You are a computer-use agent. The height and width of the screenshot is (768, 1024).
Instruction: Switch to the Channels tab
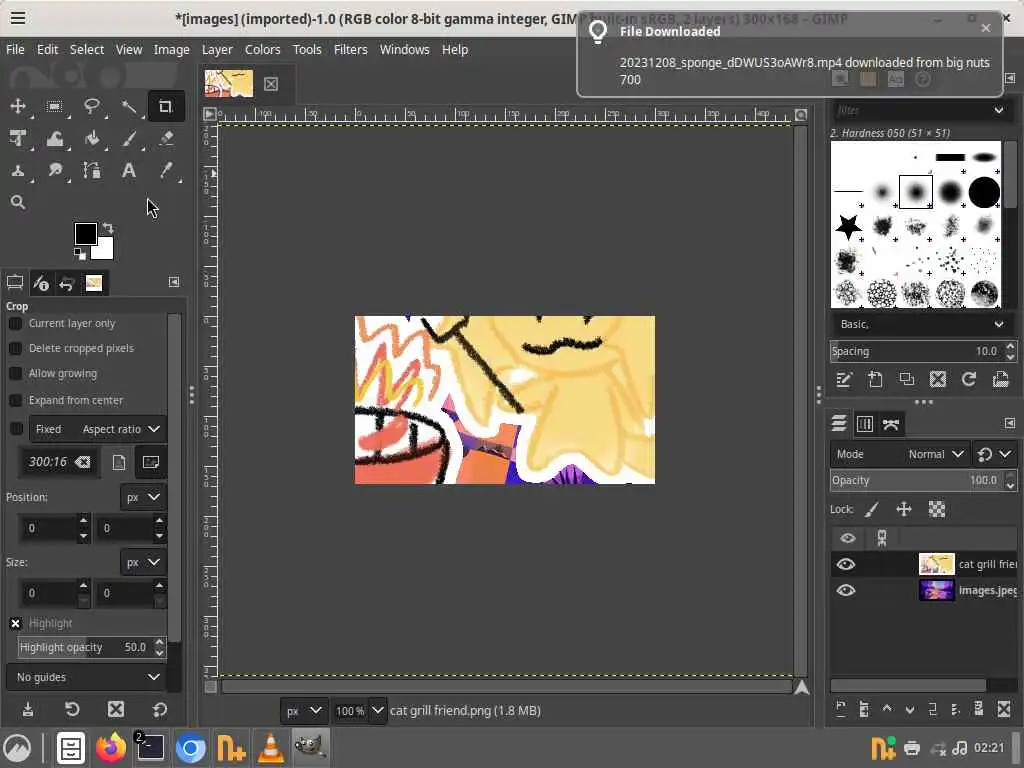(865, 424)
